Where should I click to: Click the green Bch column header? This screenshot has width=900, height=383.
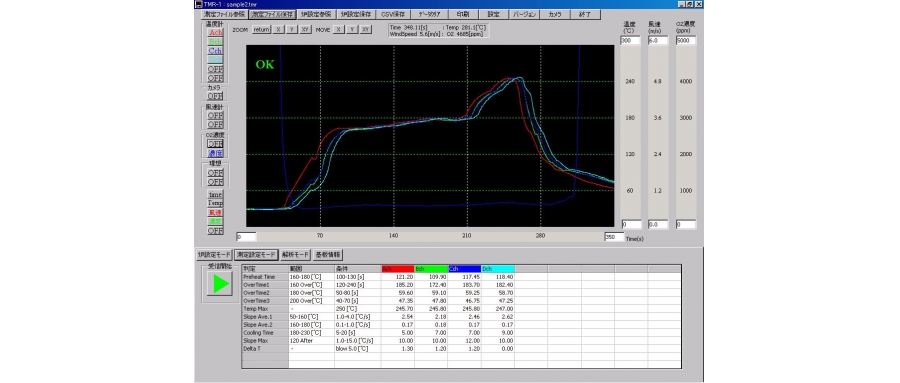click(x=430, y=268)
